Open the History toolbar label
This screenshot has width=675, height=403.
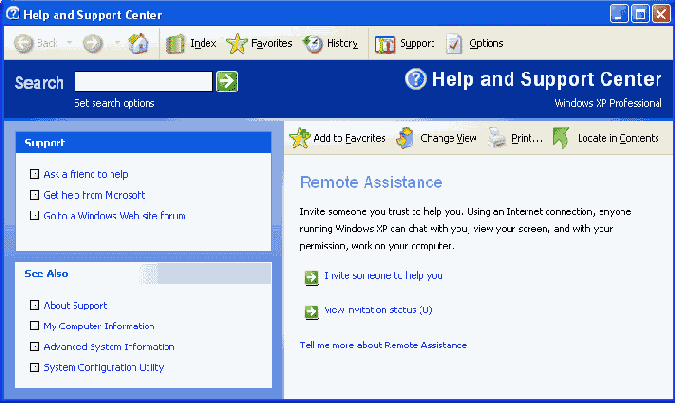click(x=342, y=43)
